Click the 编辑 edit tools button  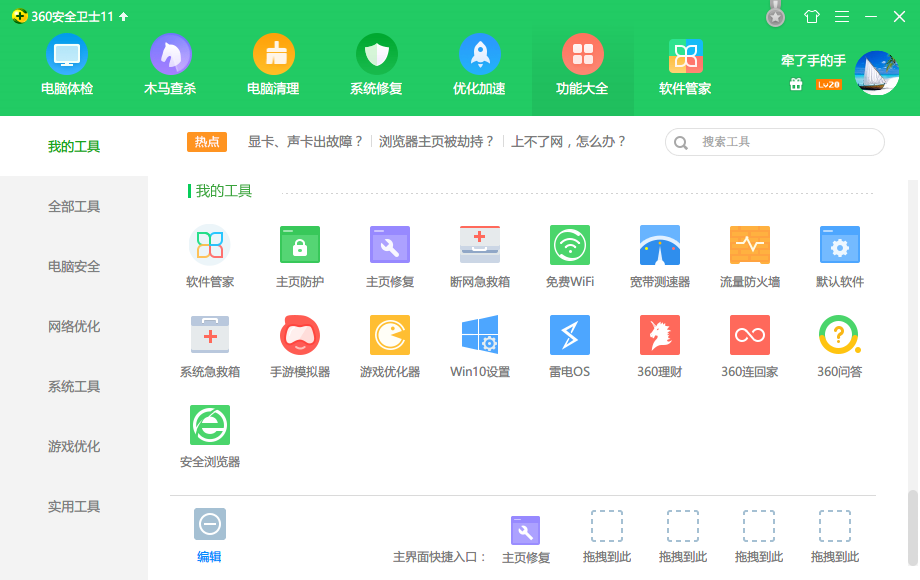click(209, 535)
